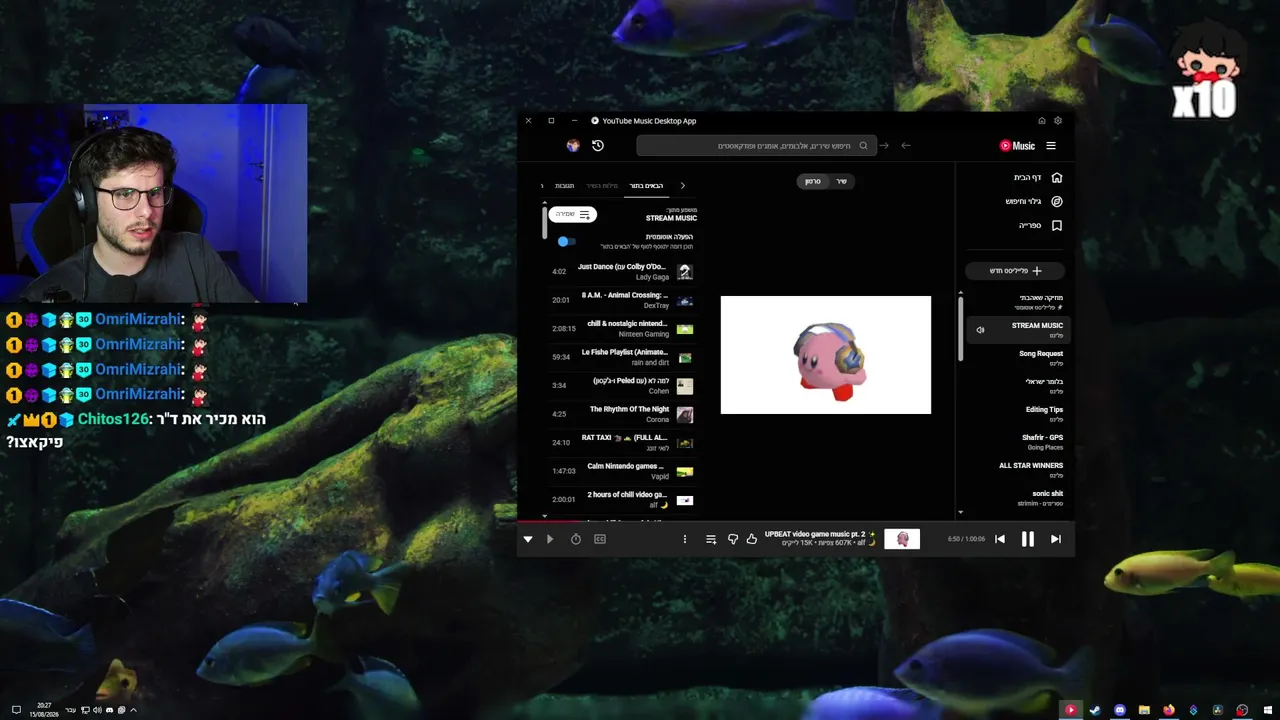Toggle the autoplay (הפעלה אוטומטית) switch

coord(566,241)
